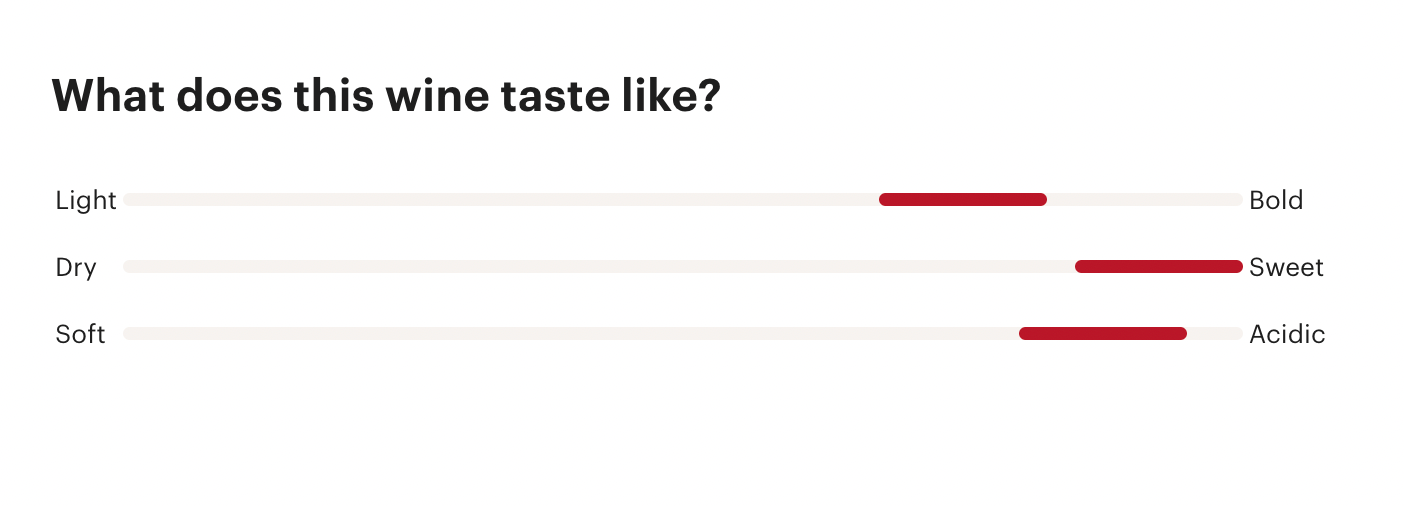Click the Bold label
The height and width of the screenshot is (506, 1404).
[1276, 201]
